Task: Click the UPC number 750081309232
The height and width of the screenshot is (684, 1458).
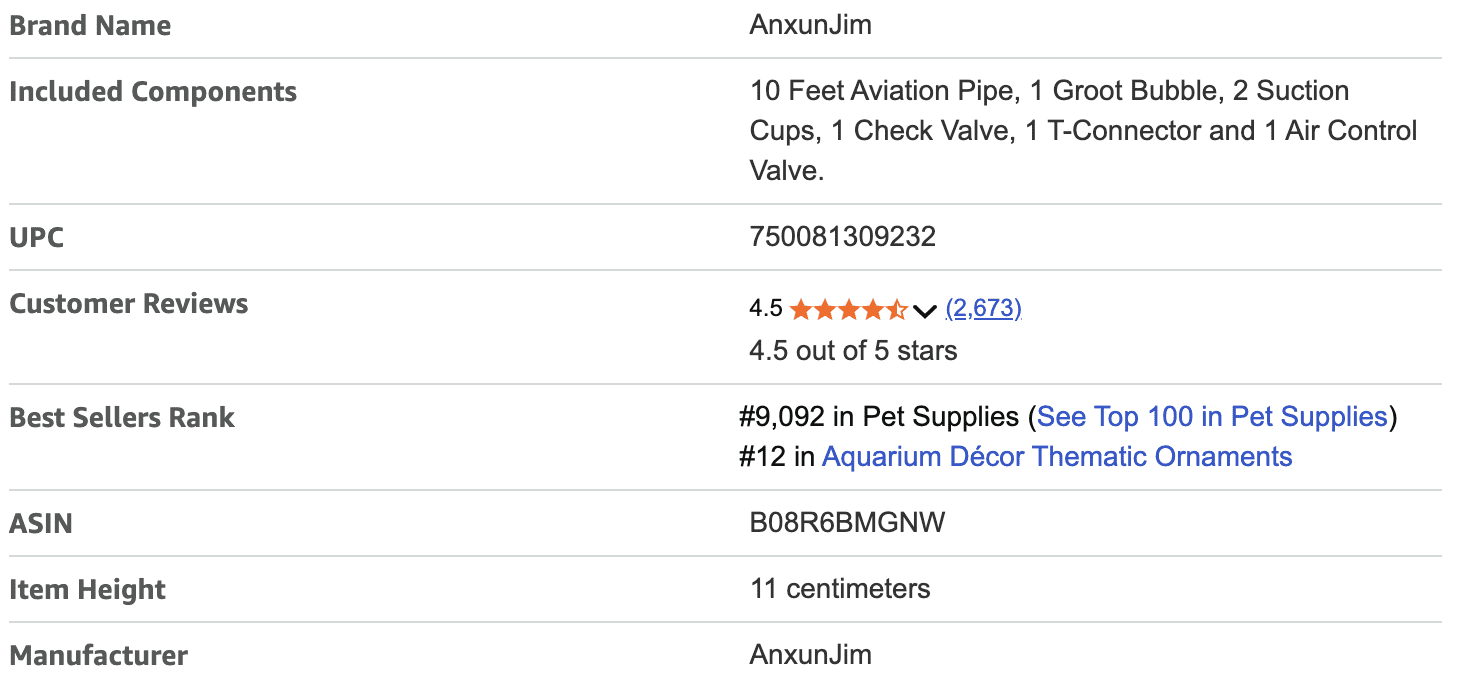Action: coord(842,237)
